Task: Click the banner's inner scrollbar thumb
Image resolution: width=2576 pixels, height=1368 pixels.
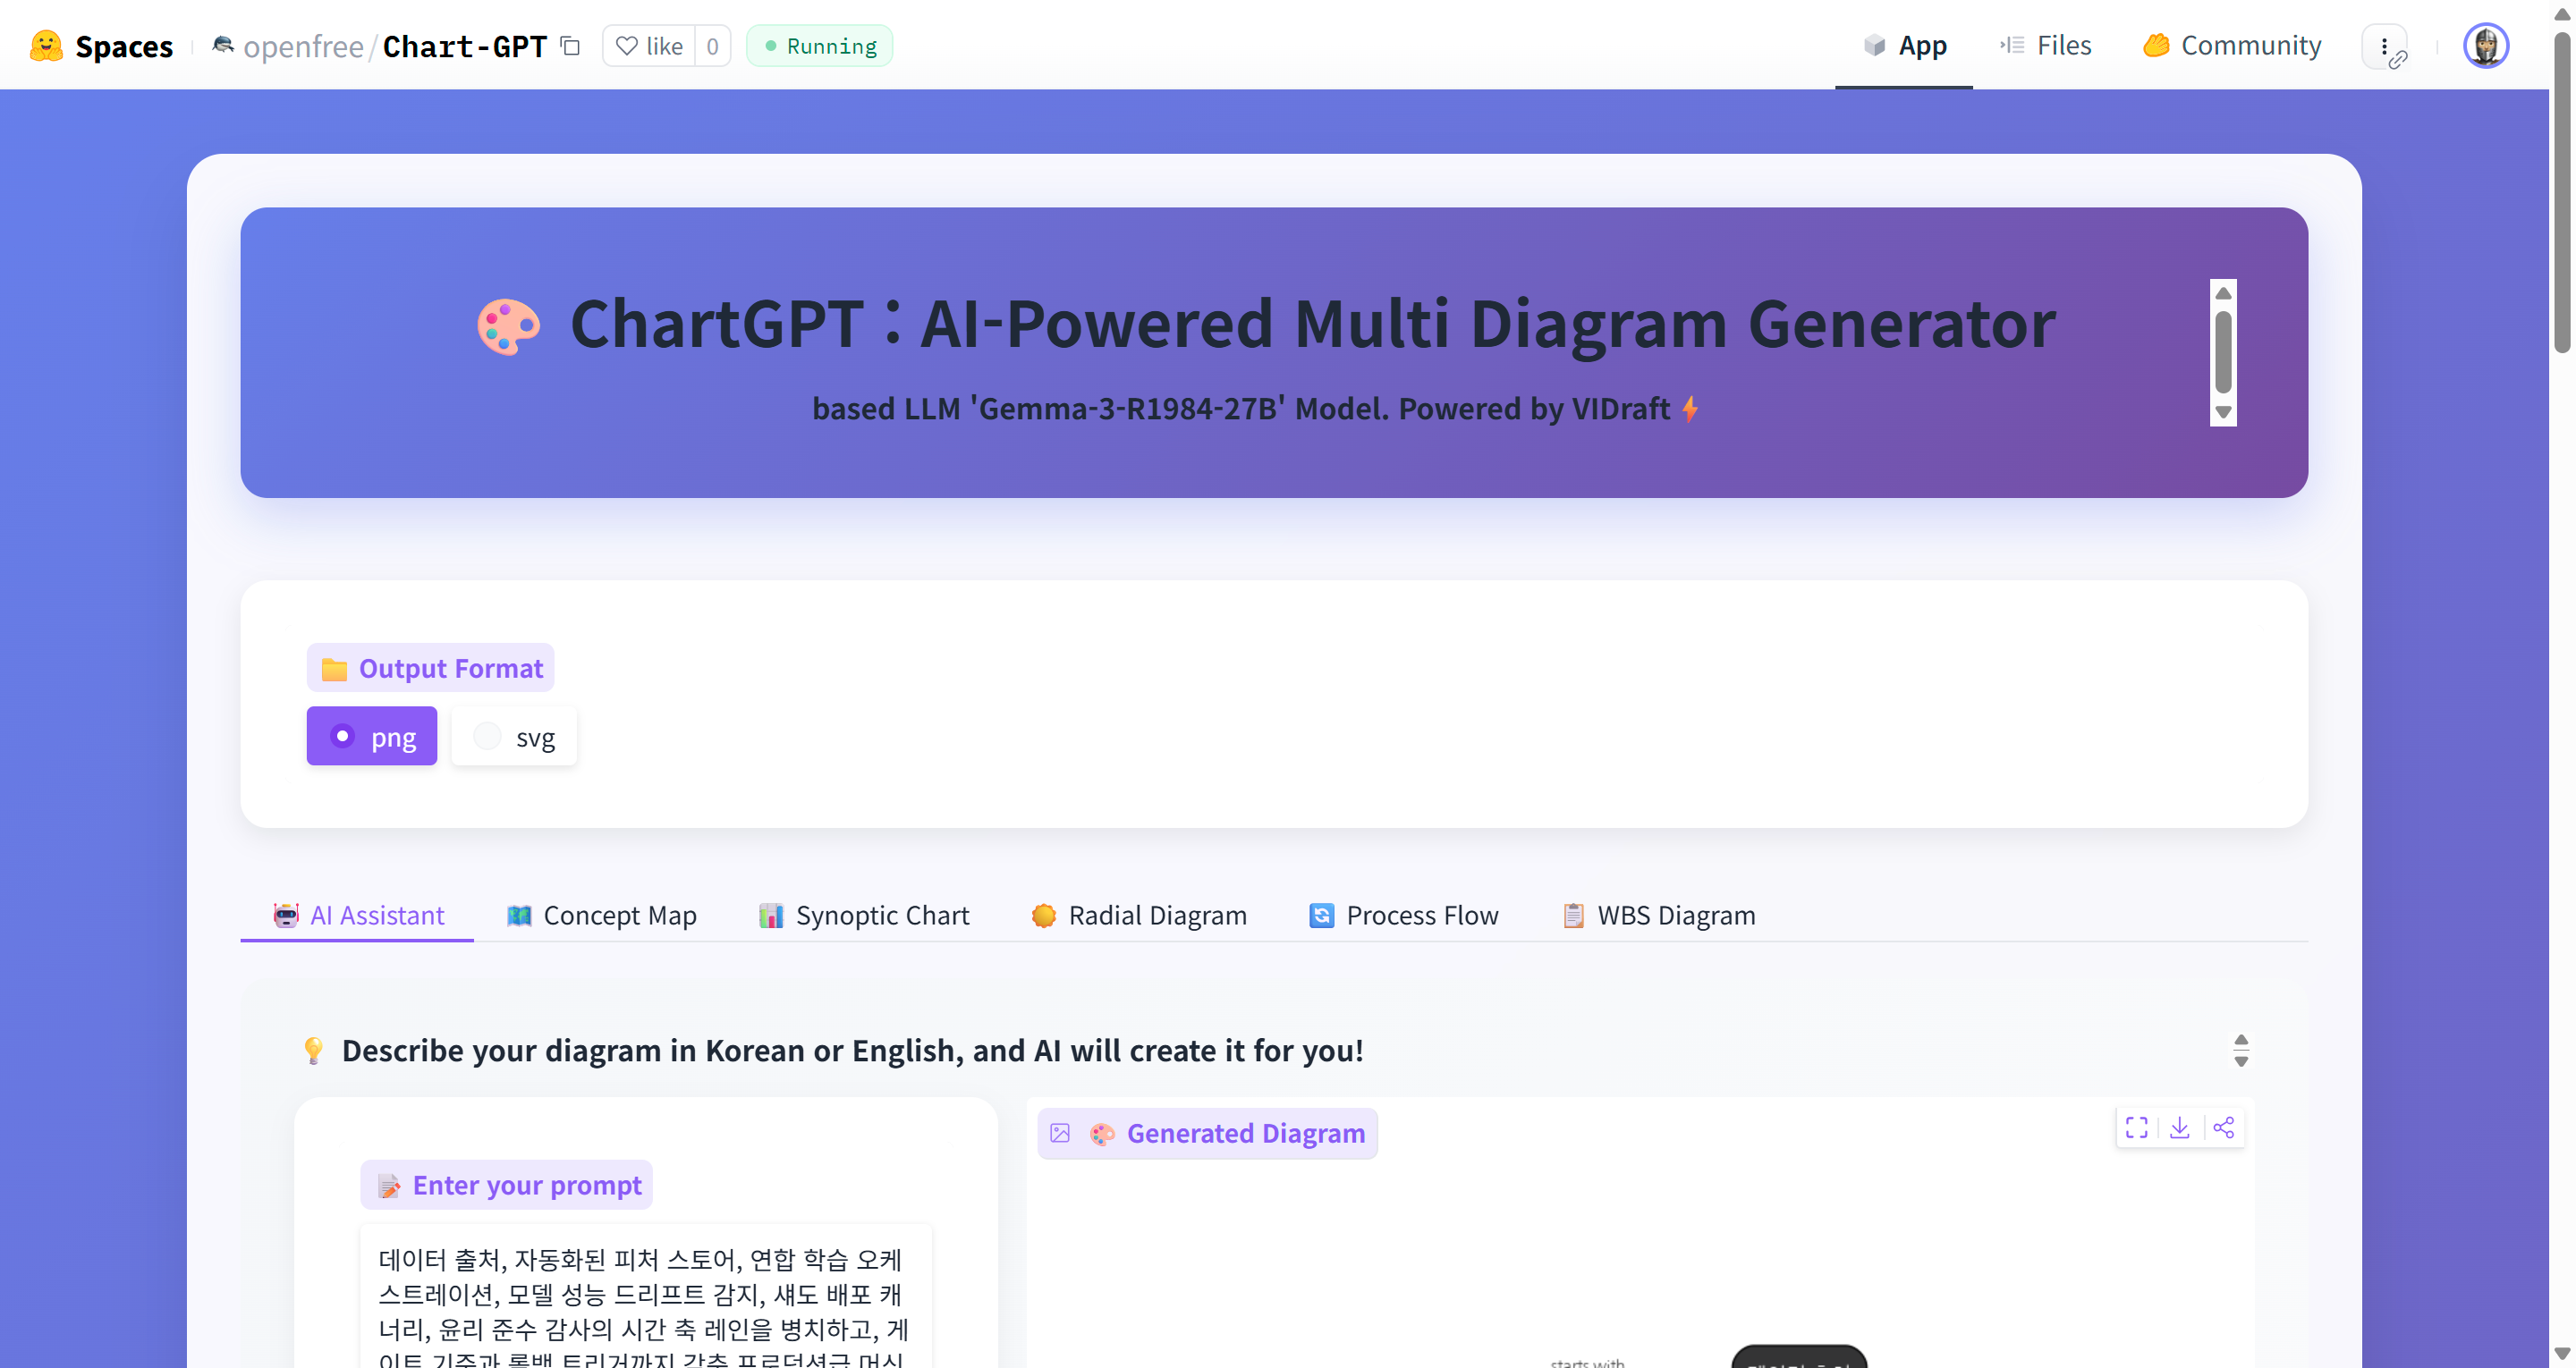Action: pyautogui.click(x=2223, y=352)
